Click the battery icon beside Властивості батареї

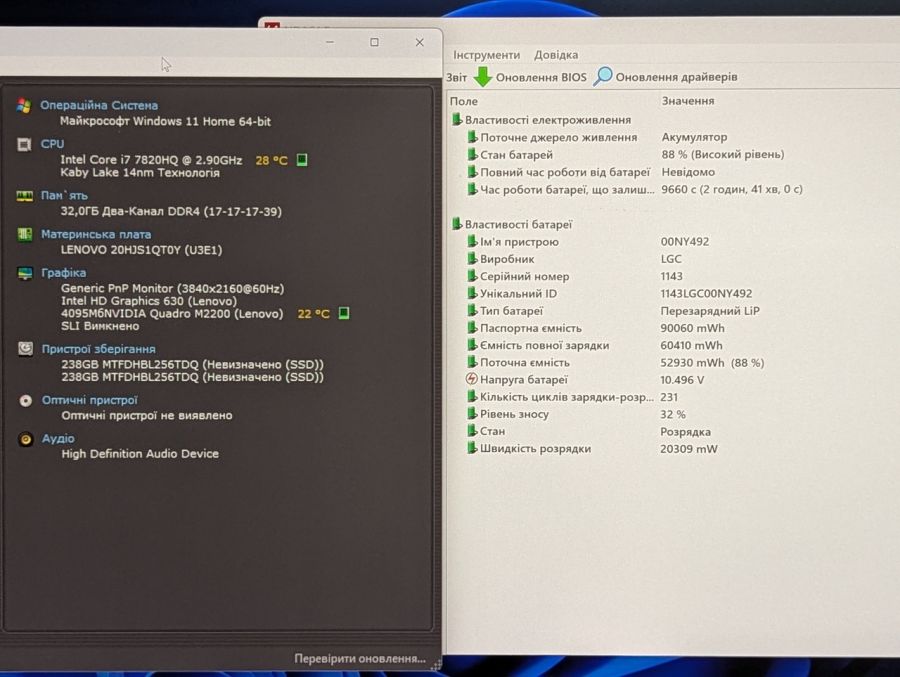457,224
